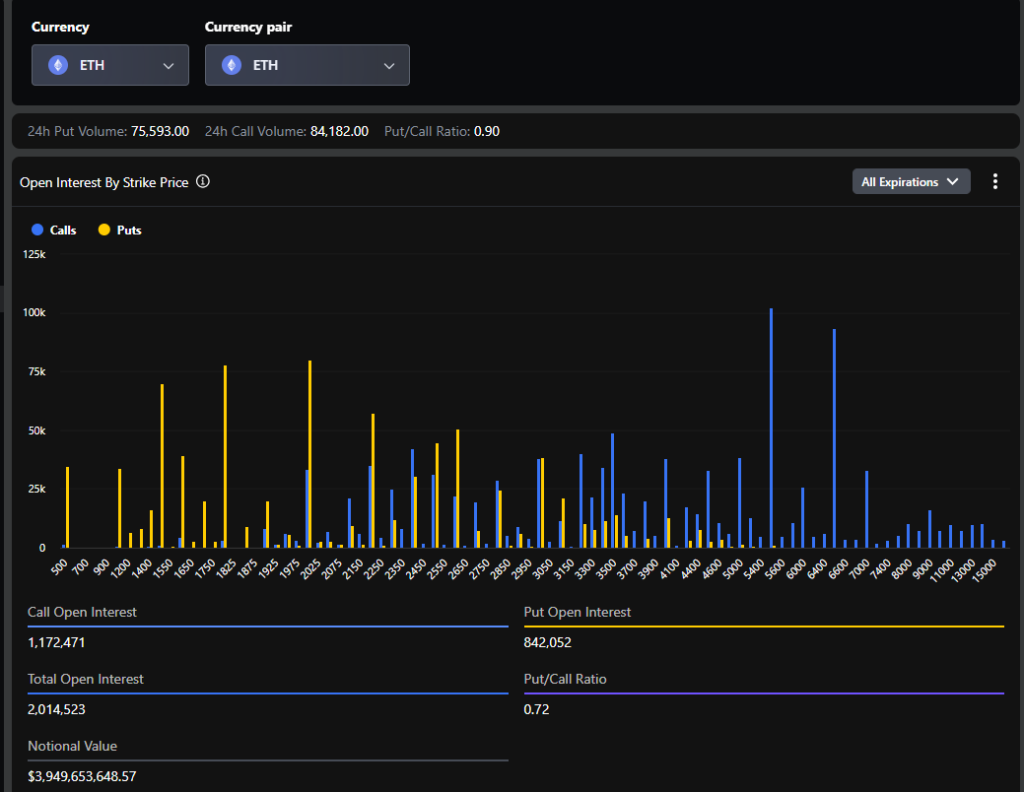Expand the Currency pair dropdown chevron

(389, 66)
